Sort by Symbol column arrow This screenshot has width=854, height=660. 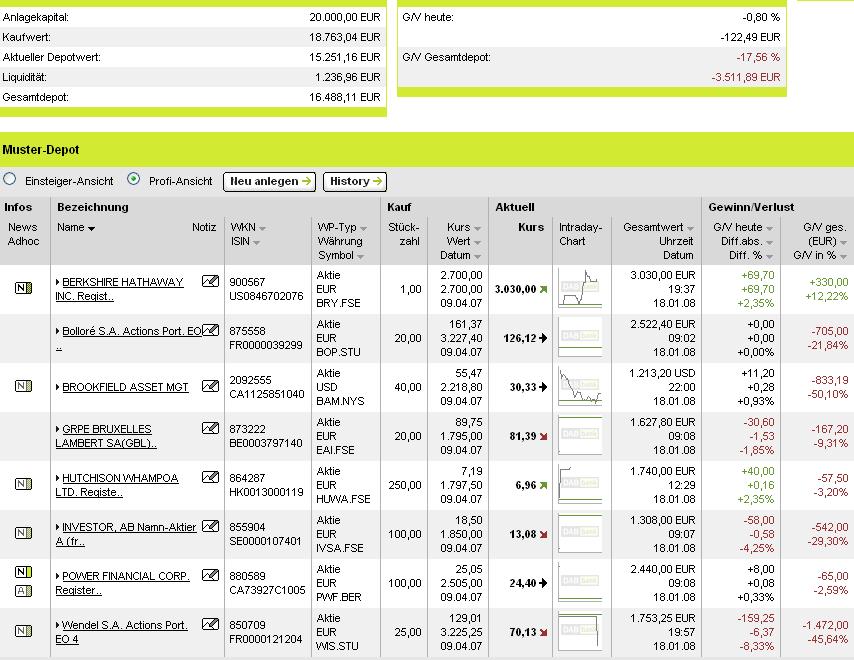pos(360,256)
